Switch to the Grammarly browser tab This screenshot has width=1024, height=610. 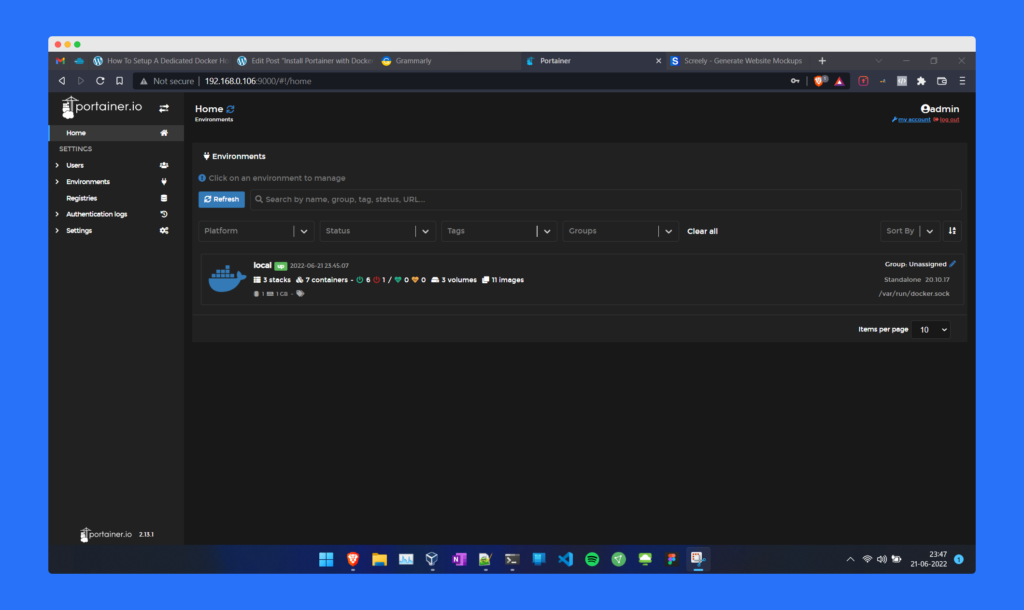413,61
